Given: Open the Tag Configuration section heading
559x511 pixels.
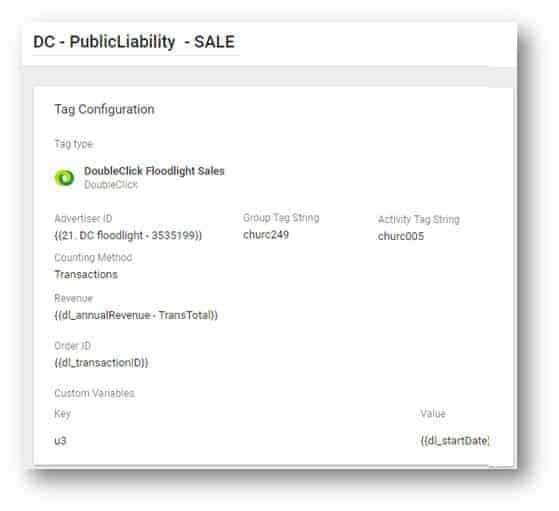Looking at the screenshot, I should 104,109.
